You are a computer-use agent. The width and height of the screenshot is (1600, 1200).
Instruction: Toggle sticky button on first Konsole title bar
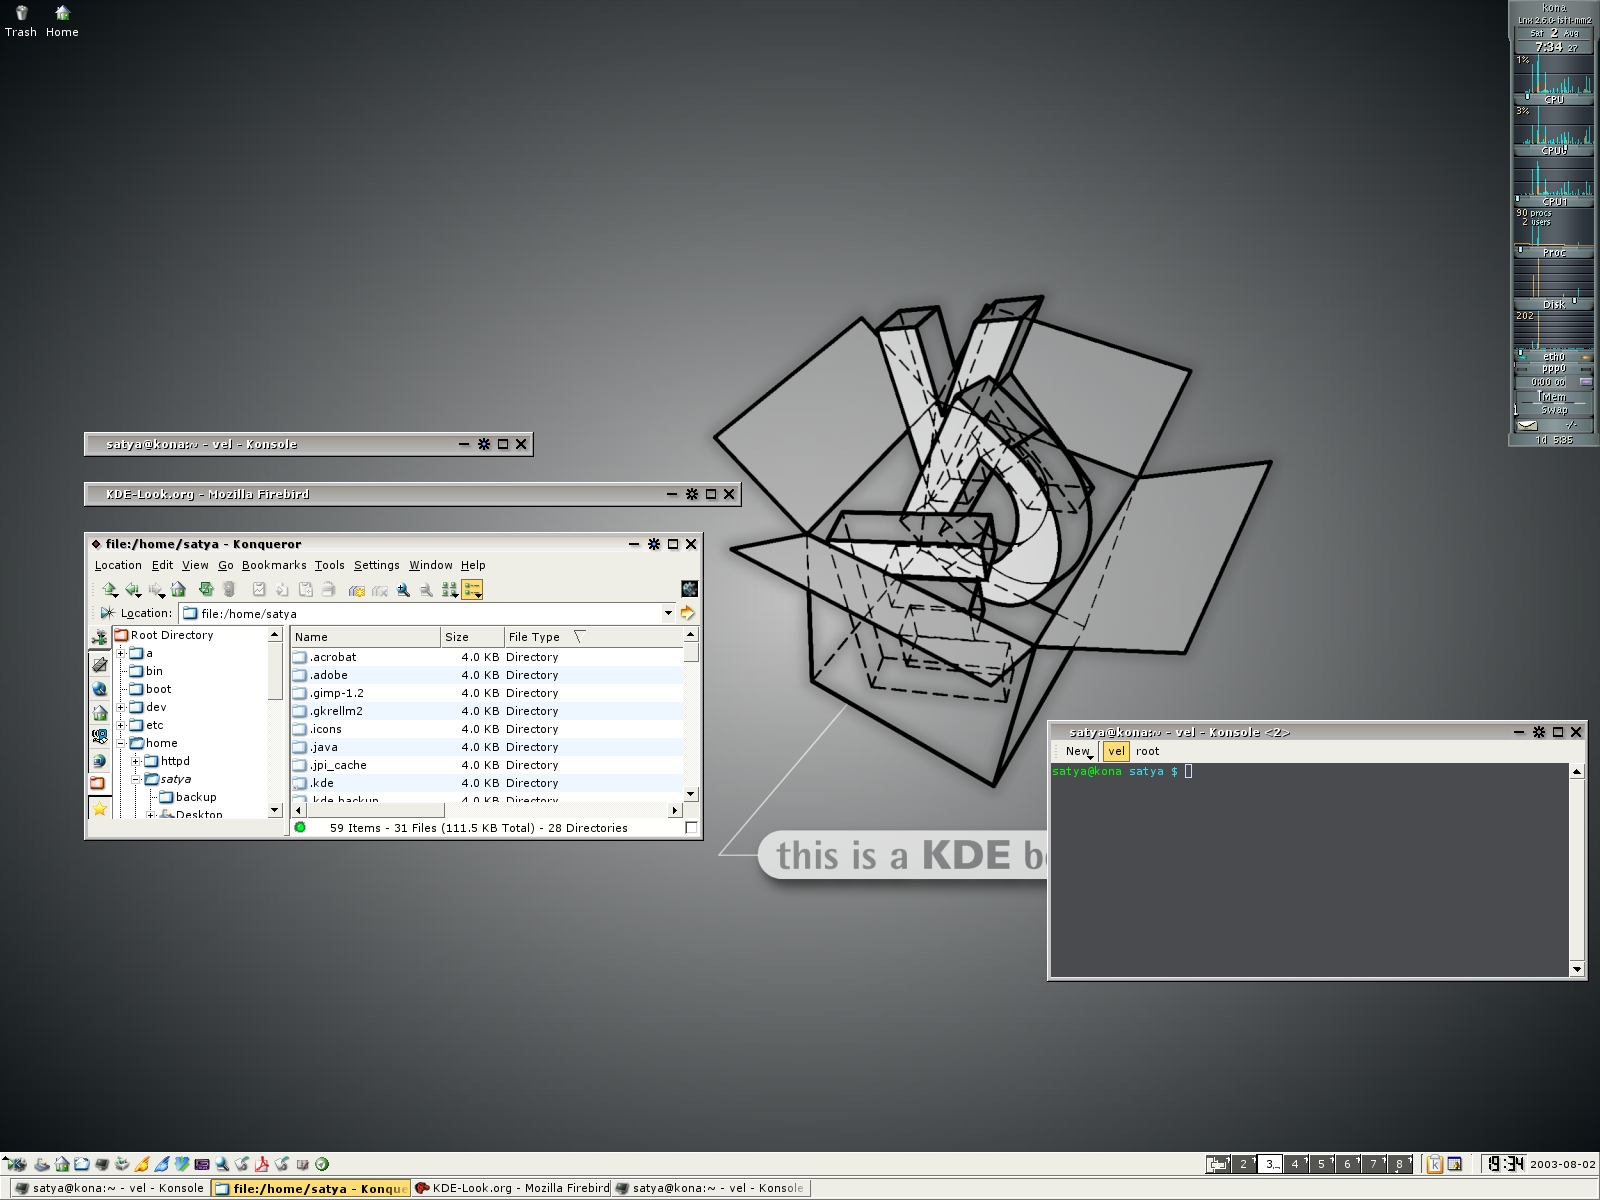click(x=484, y=444)
